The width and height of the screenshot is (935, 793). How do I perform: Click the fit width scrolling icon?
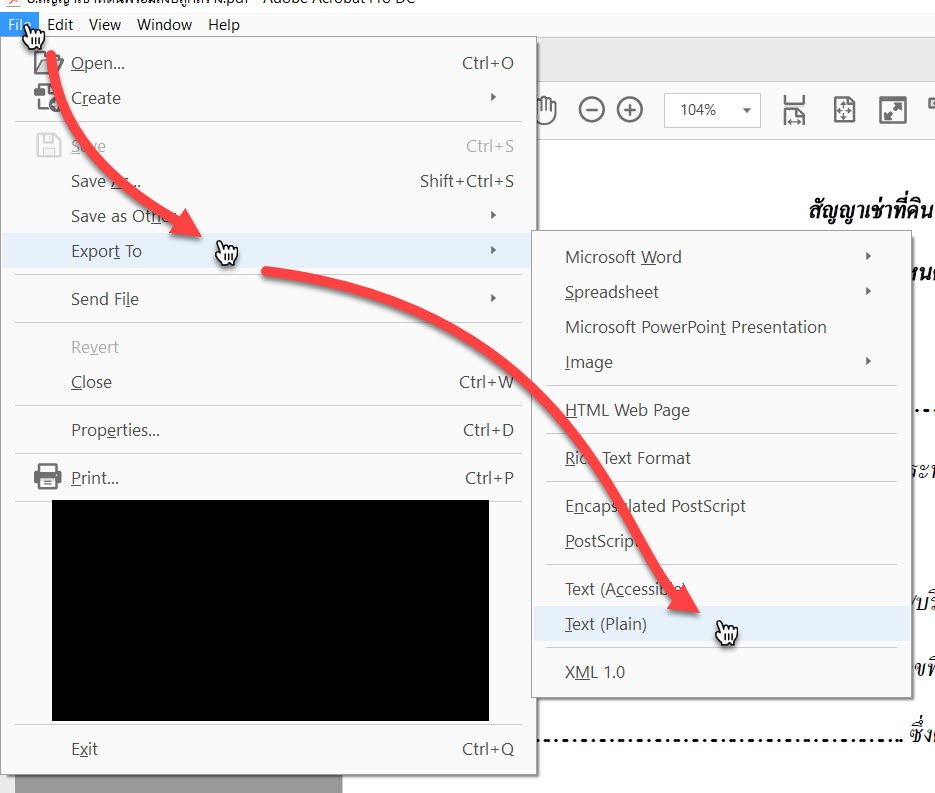pyautogui.click(x=794, y=110)
